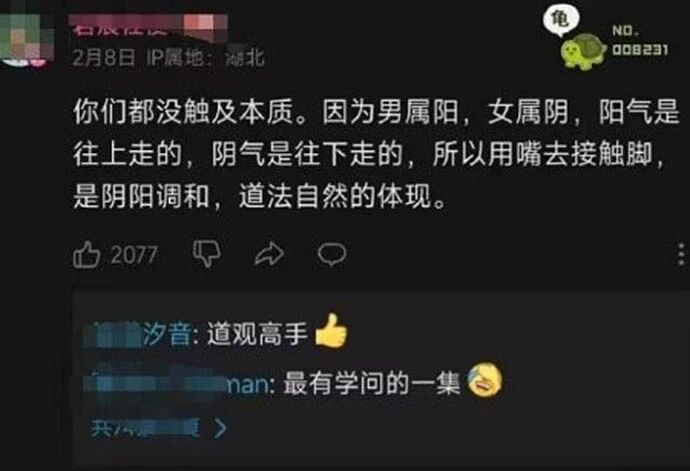690x471 pixels.
Task: Open the three-dot more options menu
Action: click(x=681, y=254)
